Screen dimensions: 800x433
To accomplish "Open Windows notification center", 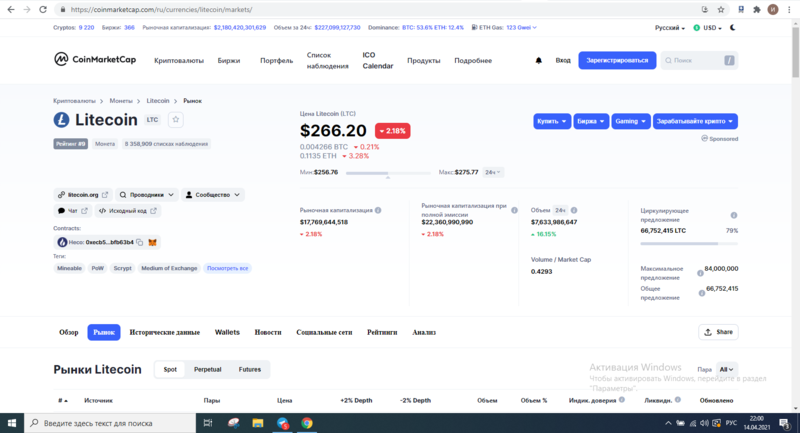I will [x=784, y=423].
